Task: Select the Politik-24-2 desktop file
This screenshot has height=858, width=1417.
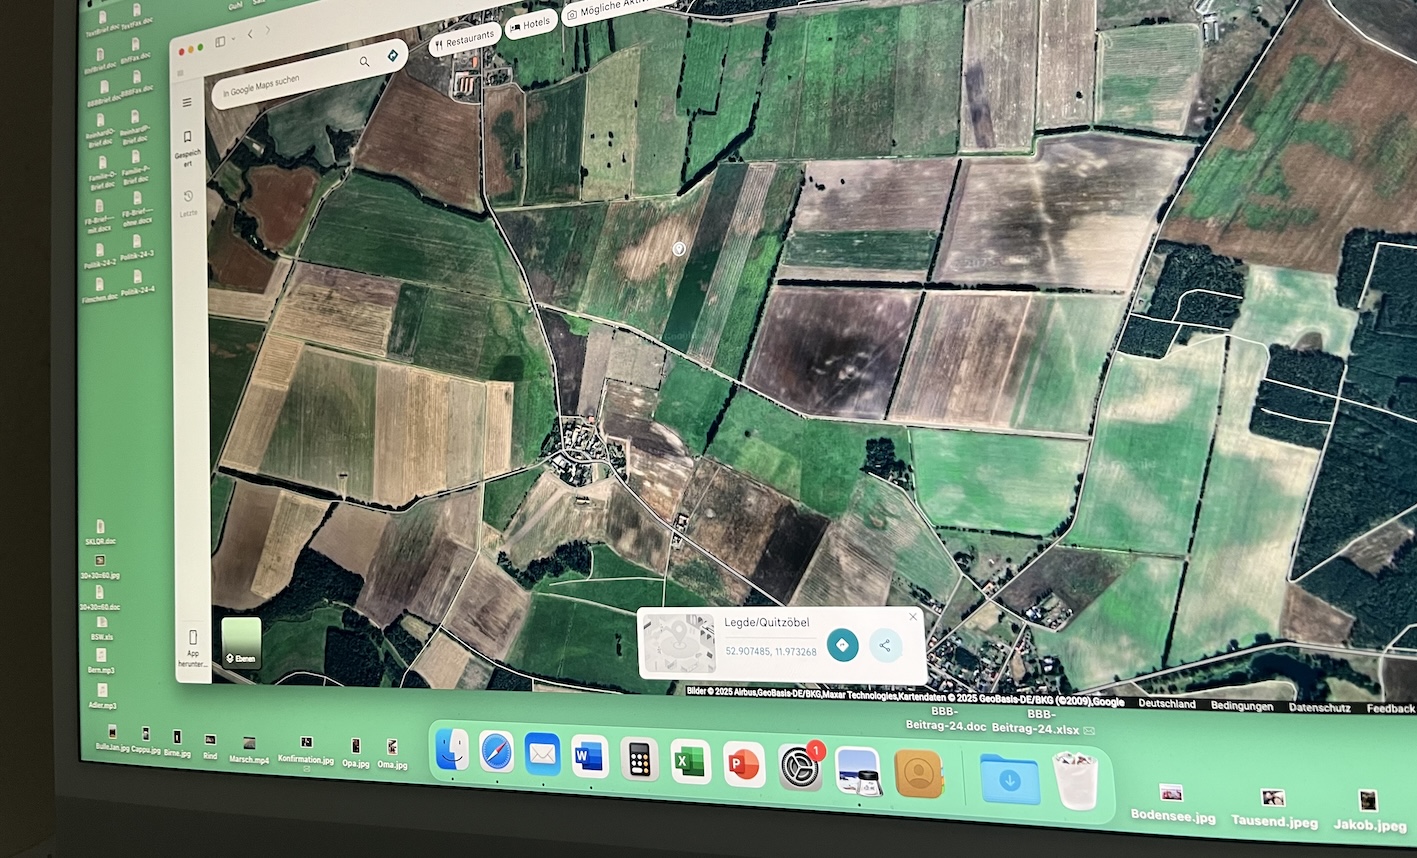Action: [x=100, y=255]
